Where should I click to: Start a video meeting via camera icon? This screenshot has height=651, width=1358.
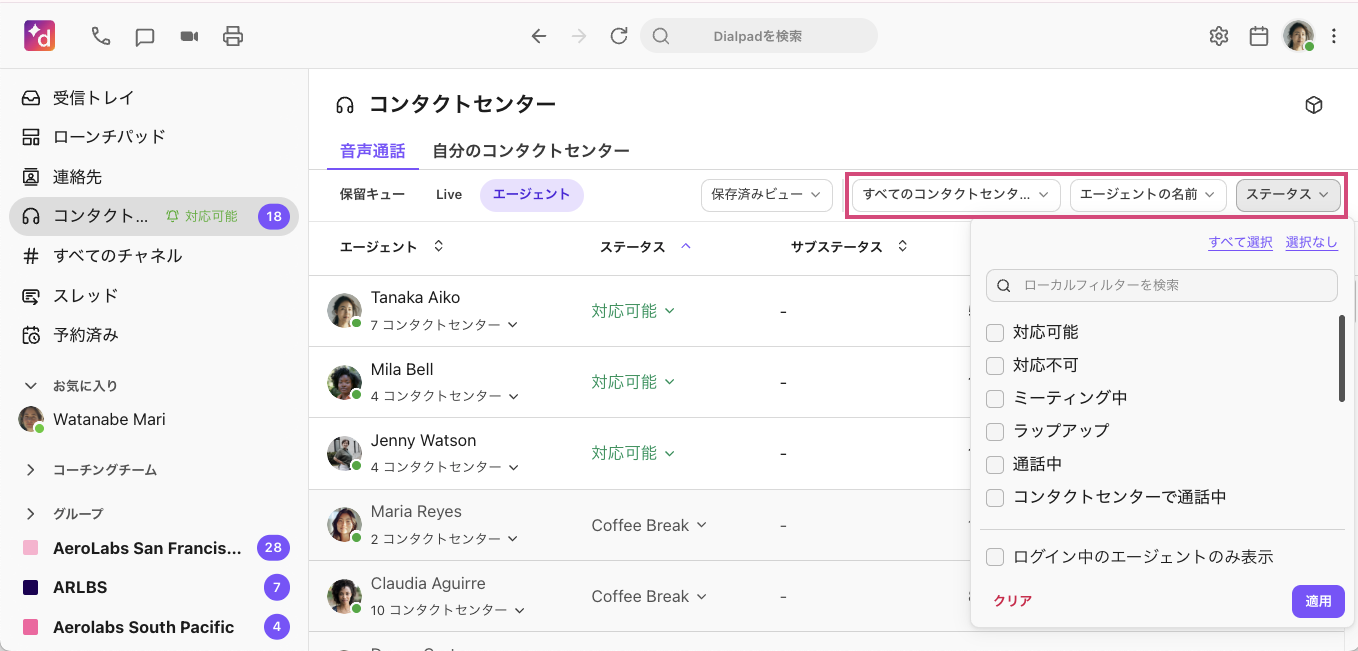click(x=189, y=37)
